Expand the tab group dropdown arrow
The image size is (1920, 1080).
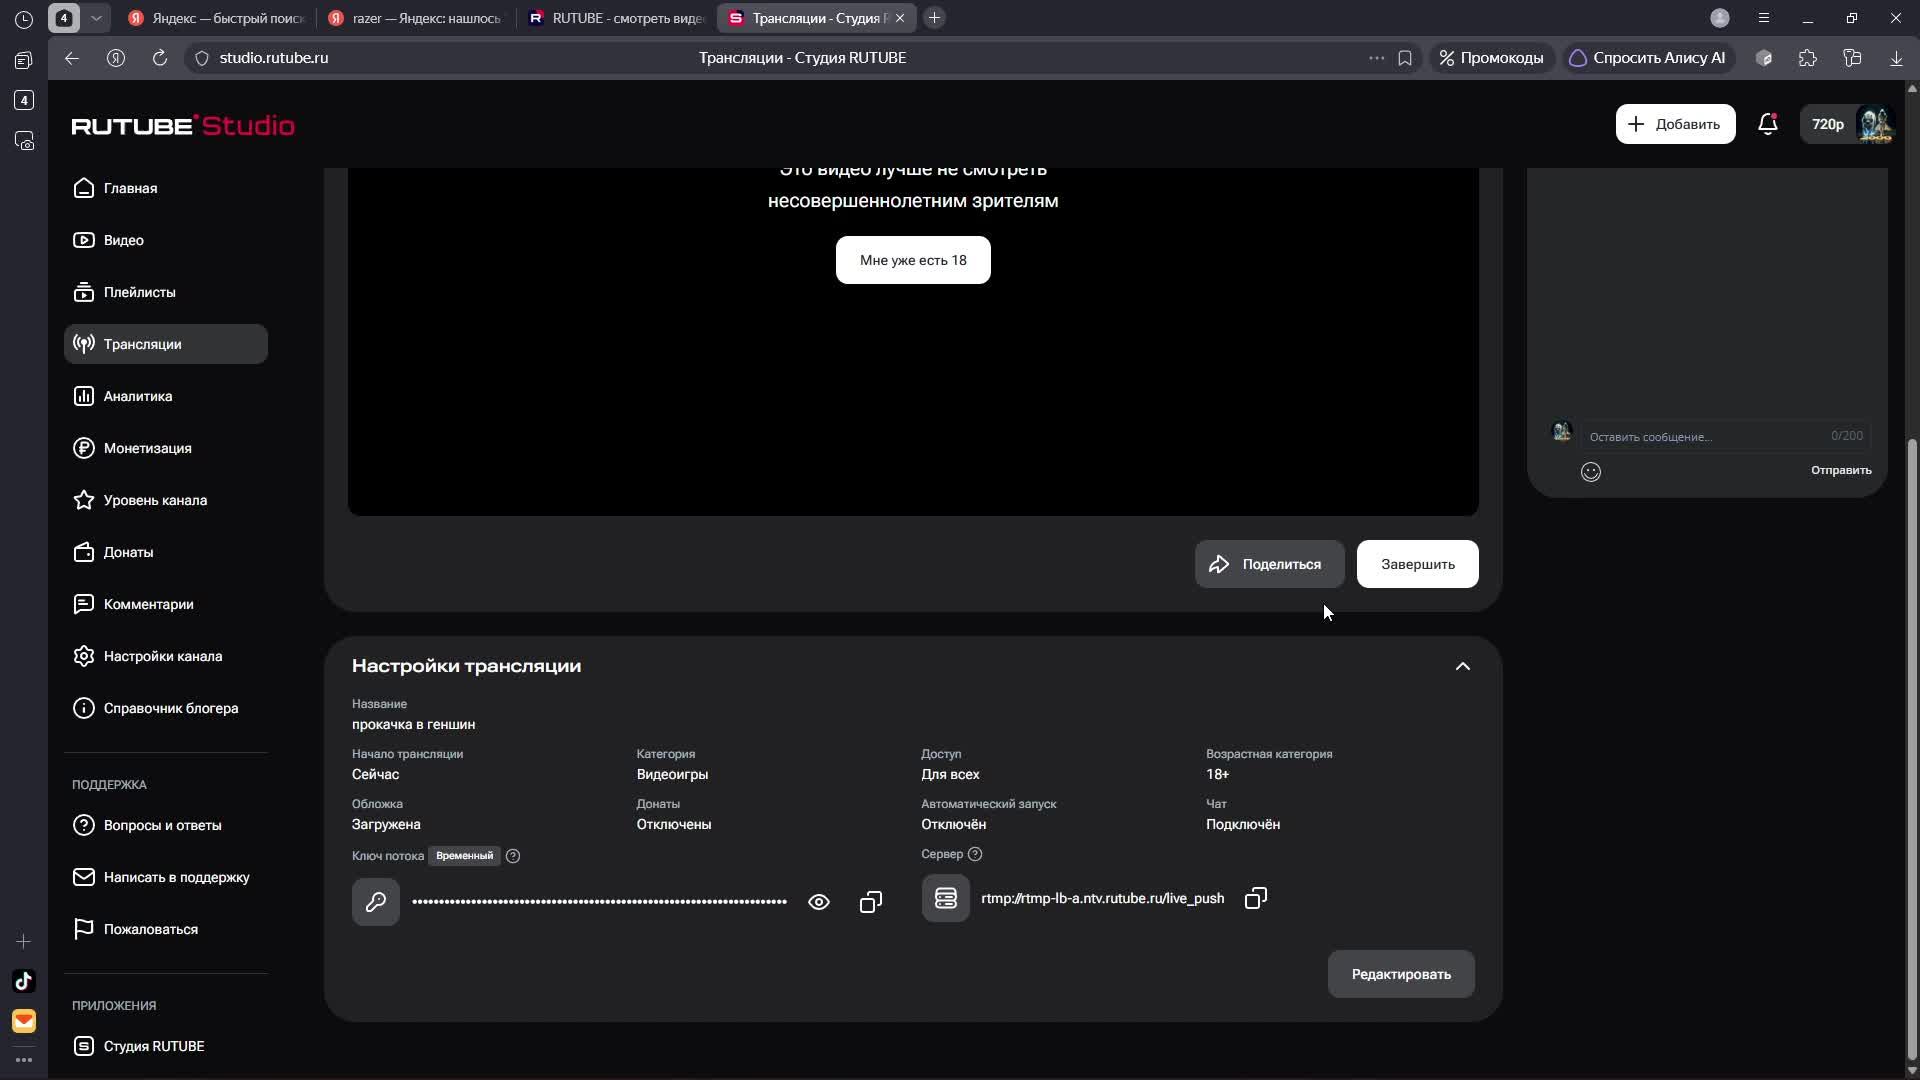tap(96, 18)
